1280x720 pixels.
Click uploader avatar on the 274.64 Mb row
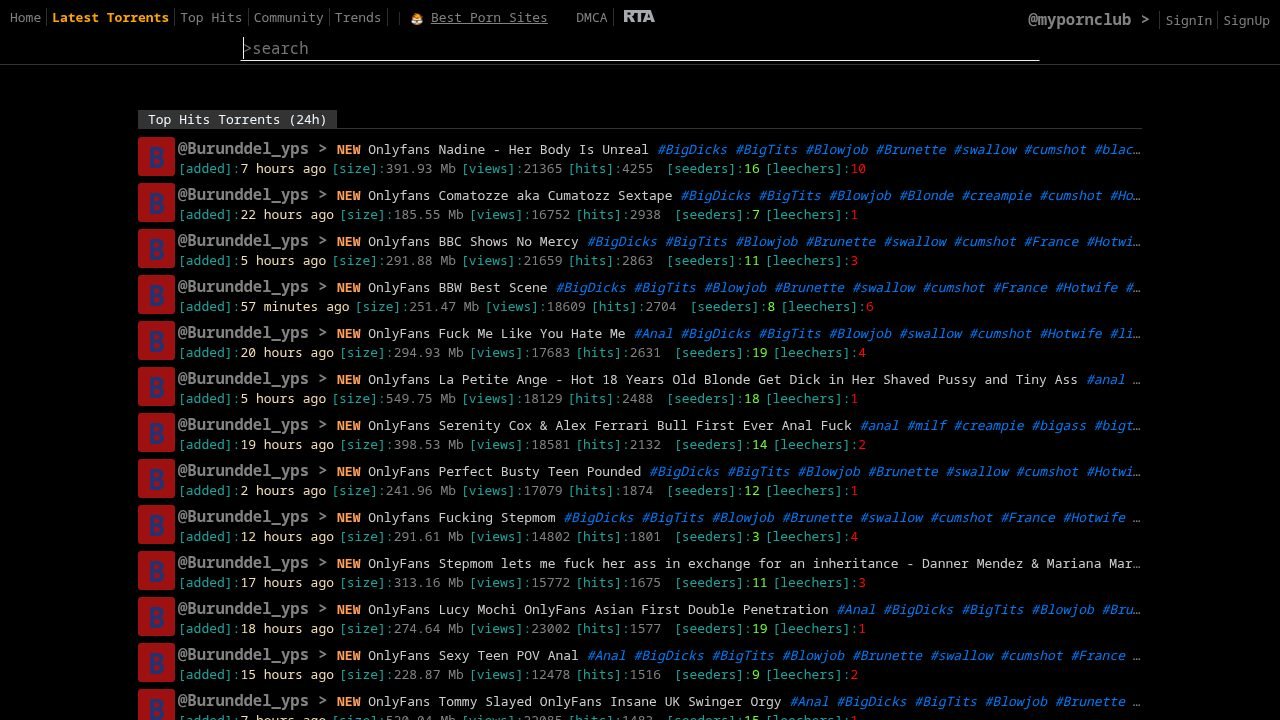click(156, 617)
